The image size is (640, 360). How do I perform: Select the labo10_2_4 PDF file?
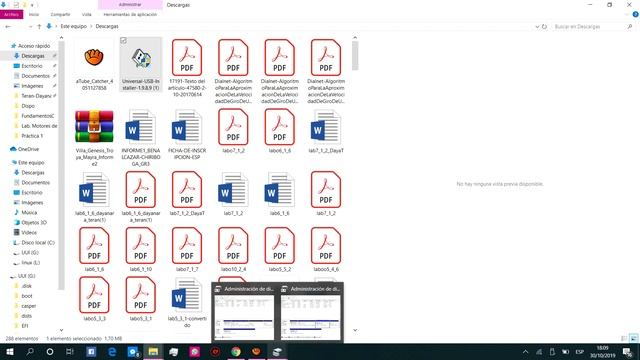pos(233,250)
